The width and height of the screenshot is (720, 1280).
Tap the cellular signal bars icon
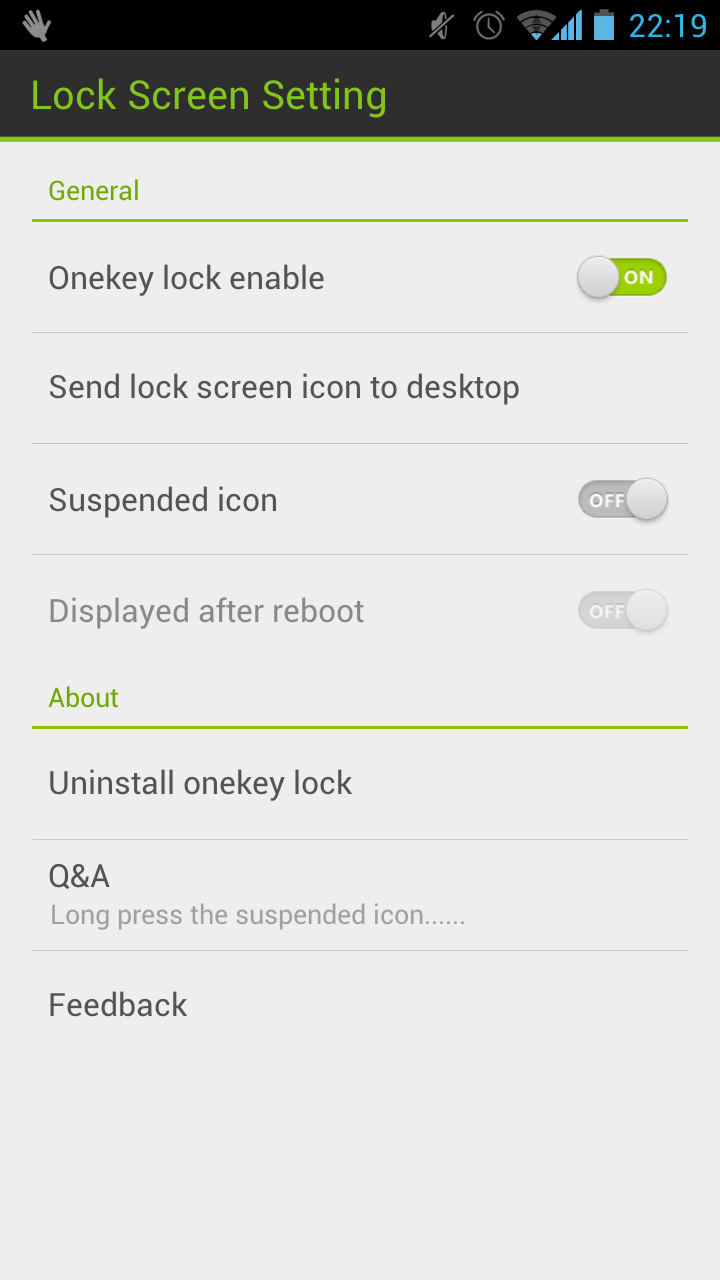click(569, 26)
